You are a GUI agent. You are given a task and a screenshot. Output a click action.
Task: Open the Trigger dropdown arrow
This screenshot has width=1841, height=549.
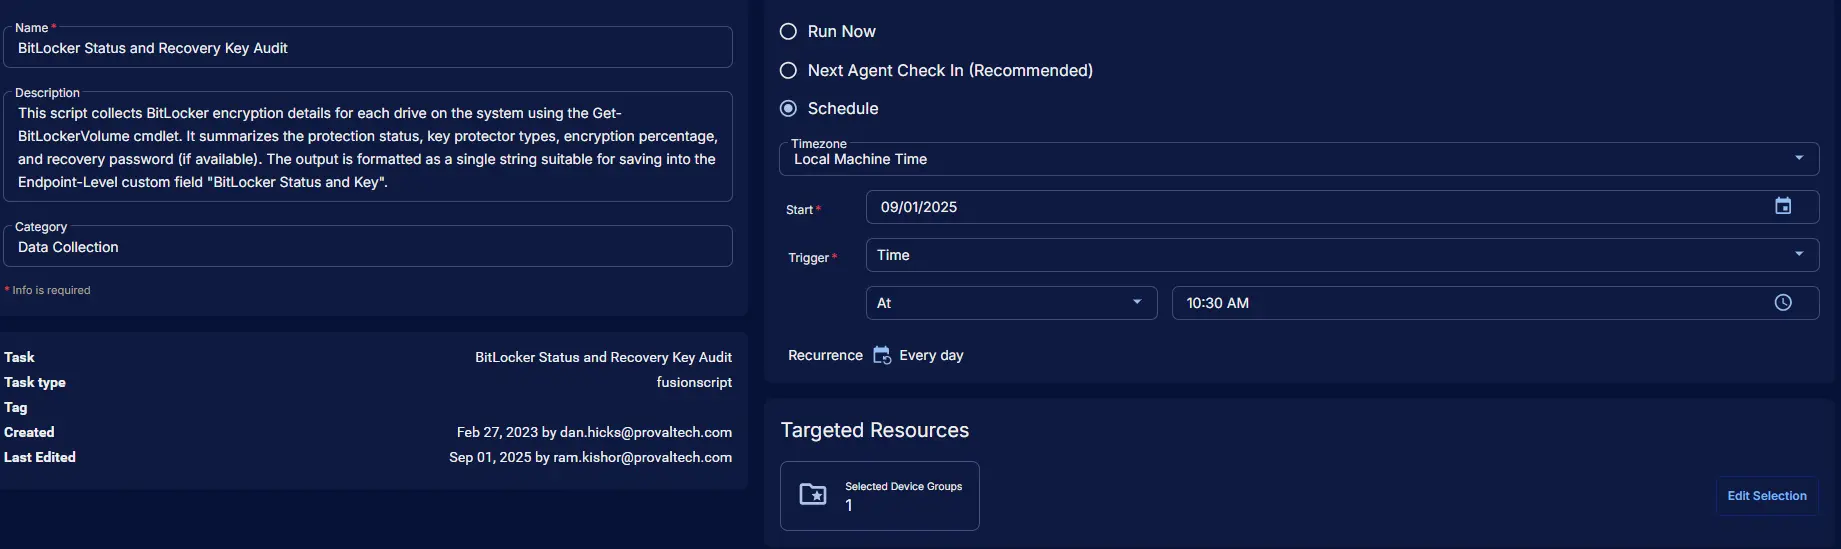[x=1798, y=254]
